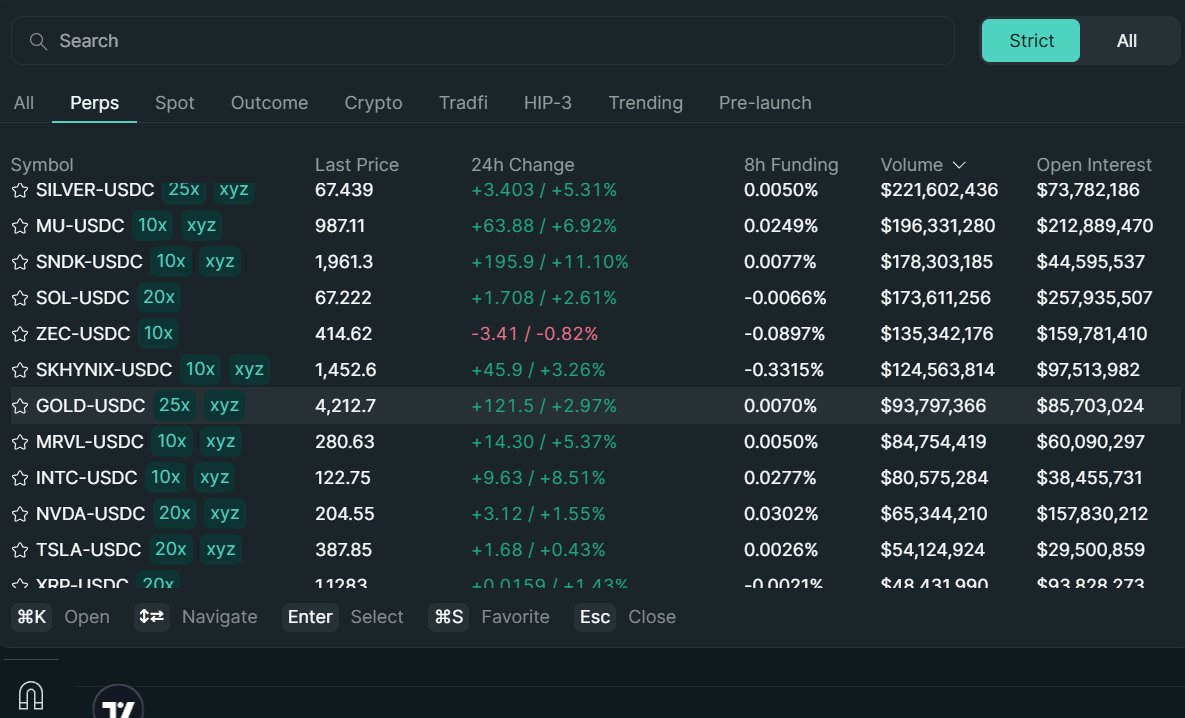Choose the SKHYNIX-USDC market name
Image resolution: width=1185 pixels, height=718 pixels.
104,370
